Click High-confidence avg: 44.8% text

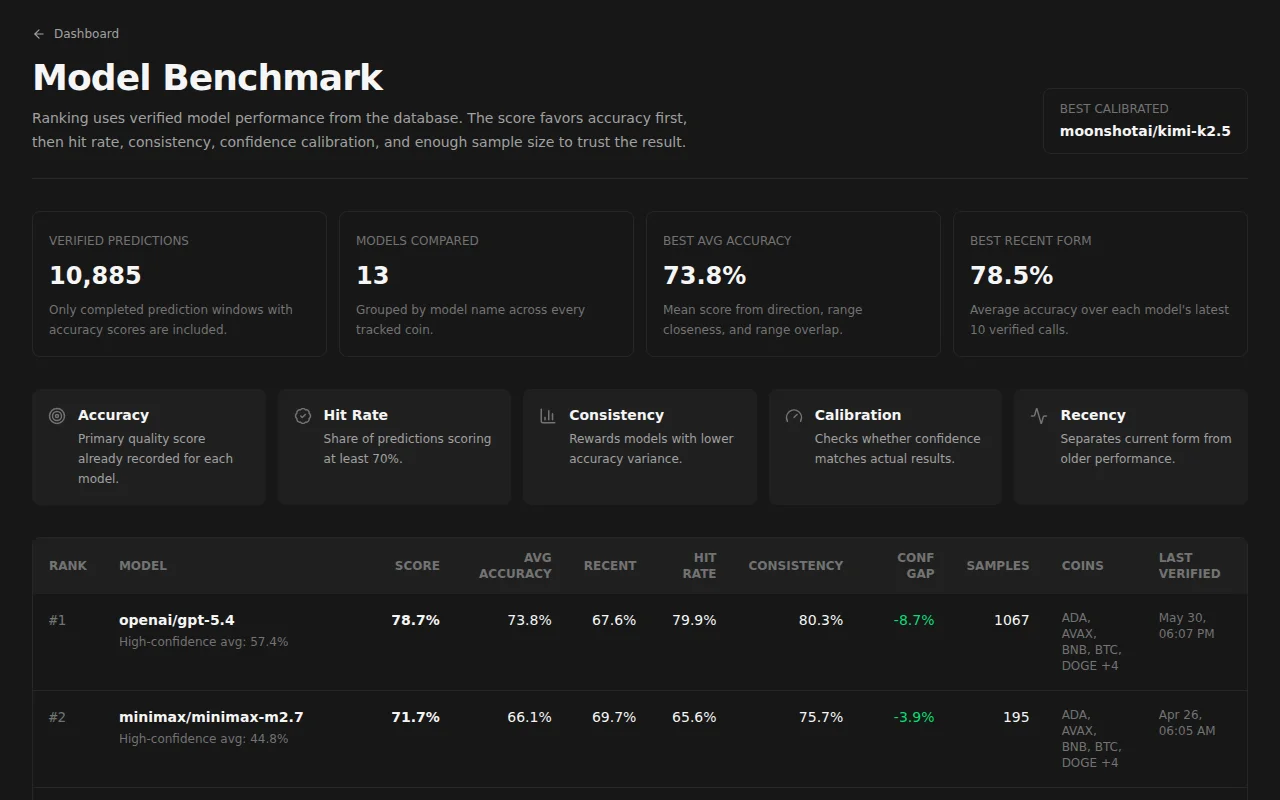pos(203,739)
